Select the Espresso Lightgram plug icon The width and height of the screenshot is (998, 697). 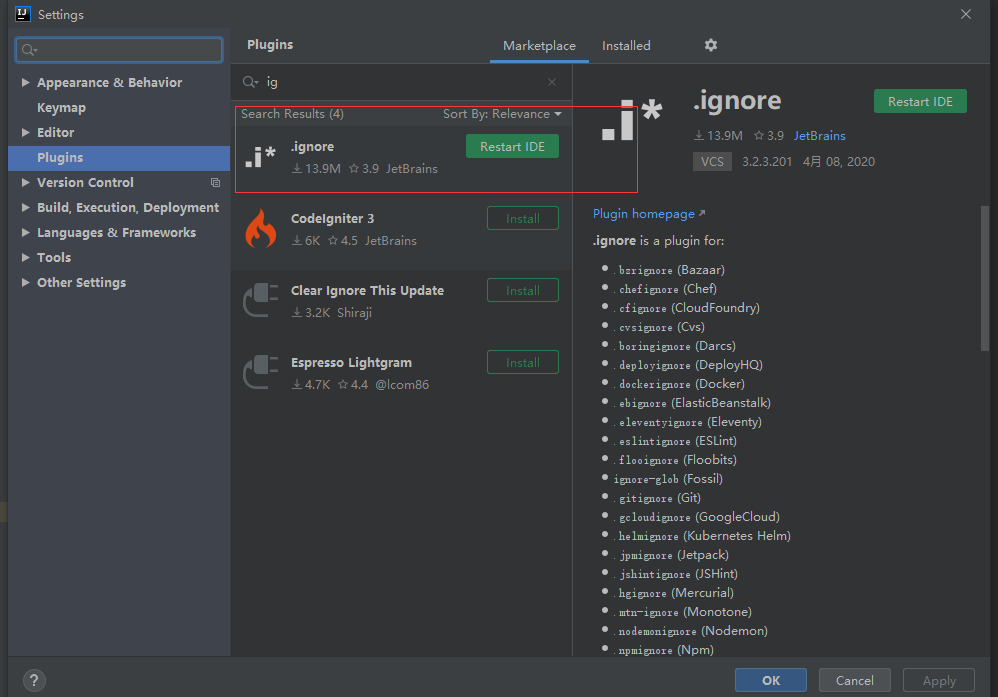(260, 372)
